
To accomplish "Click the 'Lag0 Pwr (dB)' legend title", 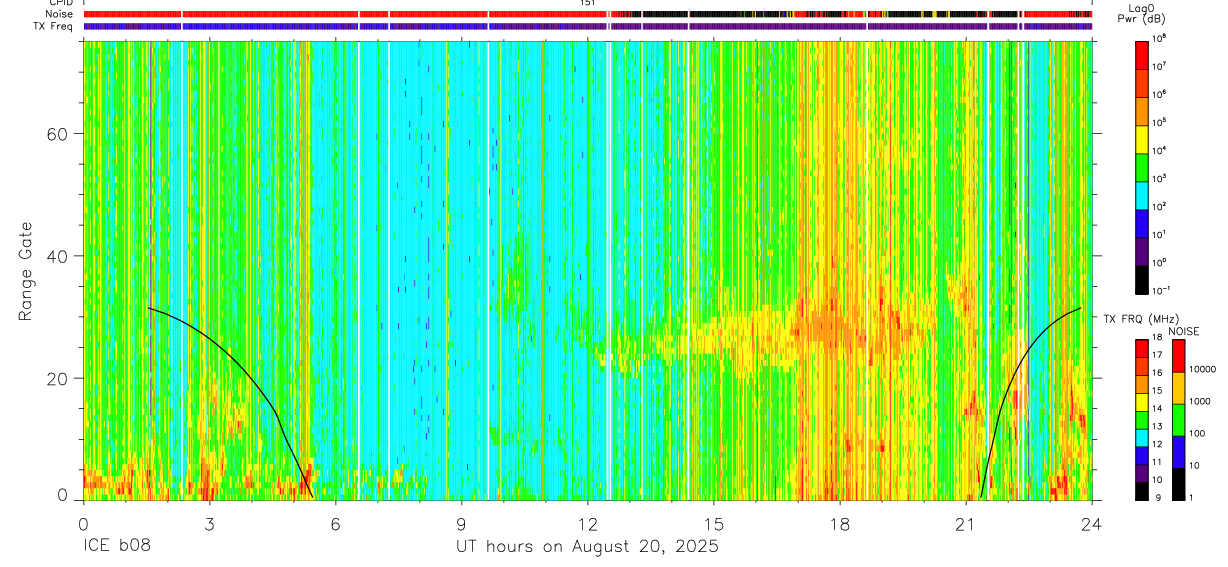I will [1141, 14].
